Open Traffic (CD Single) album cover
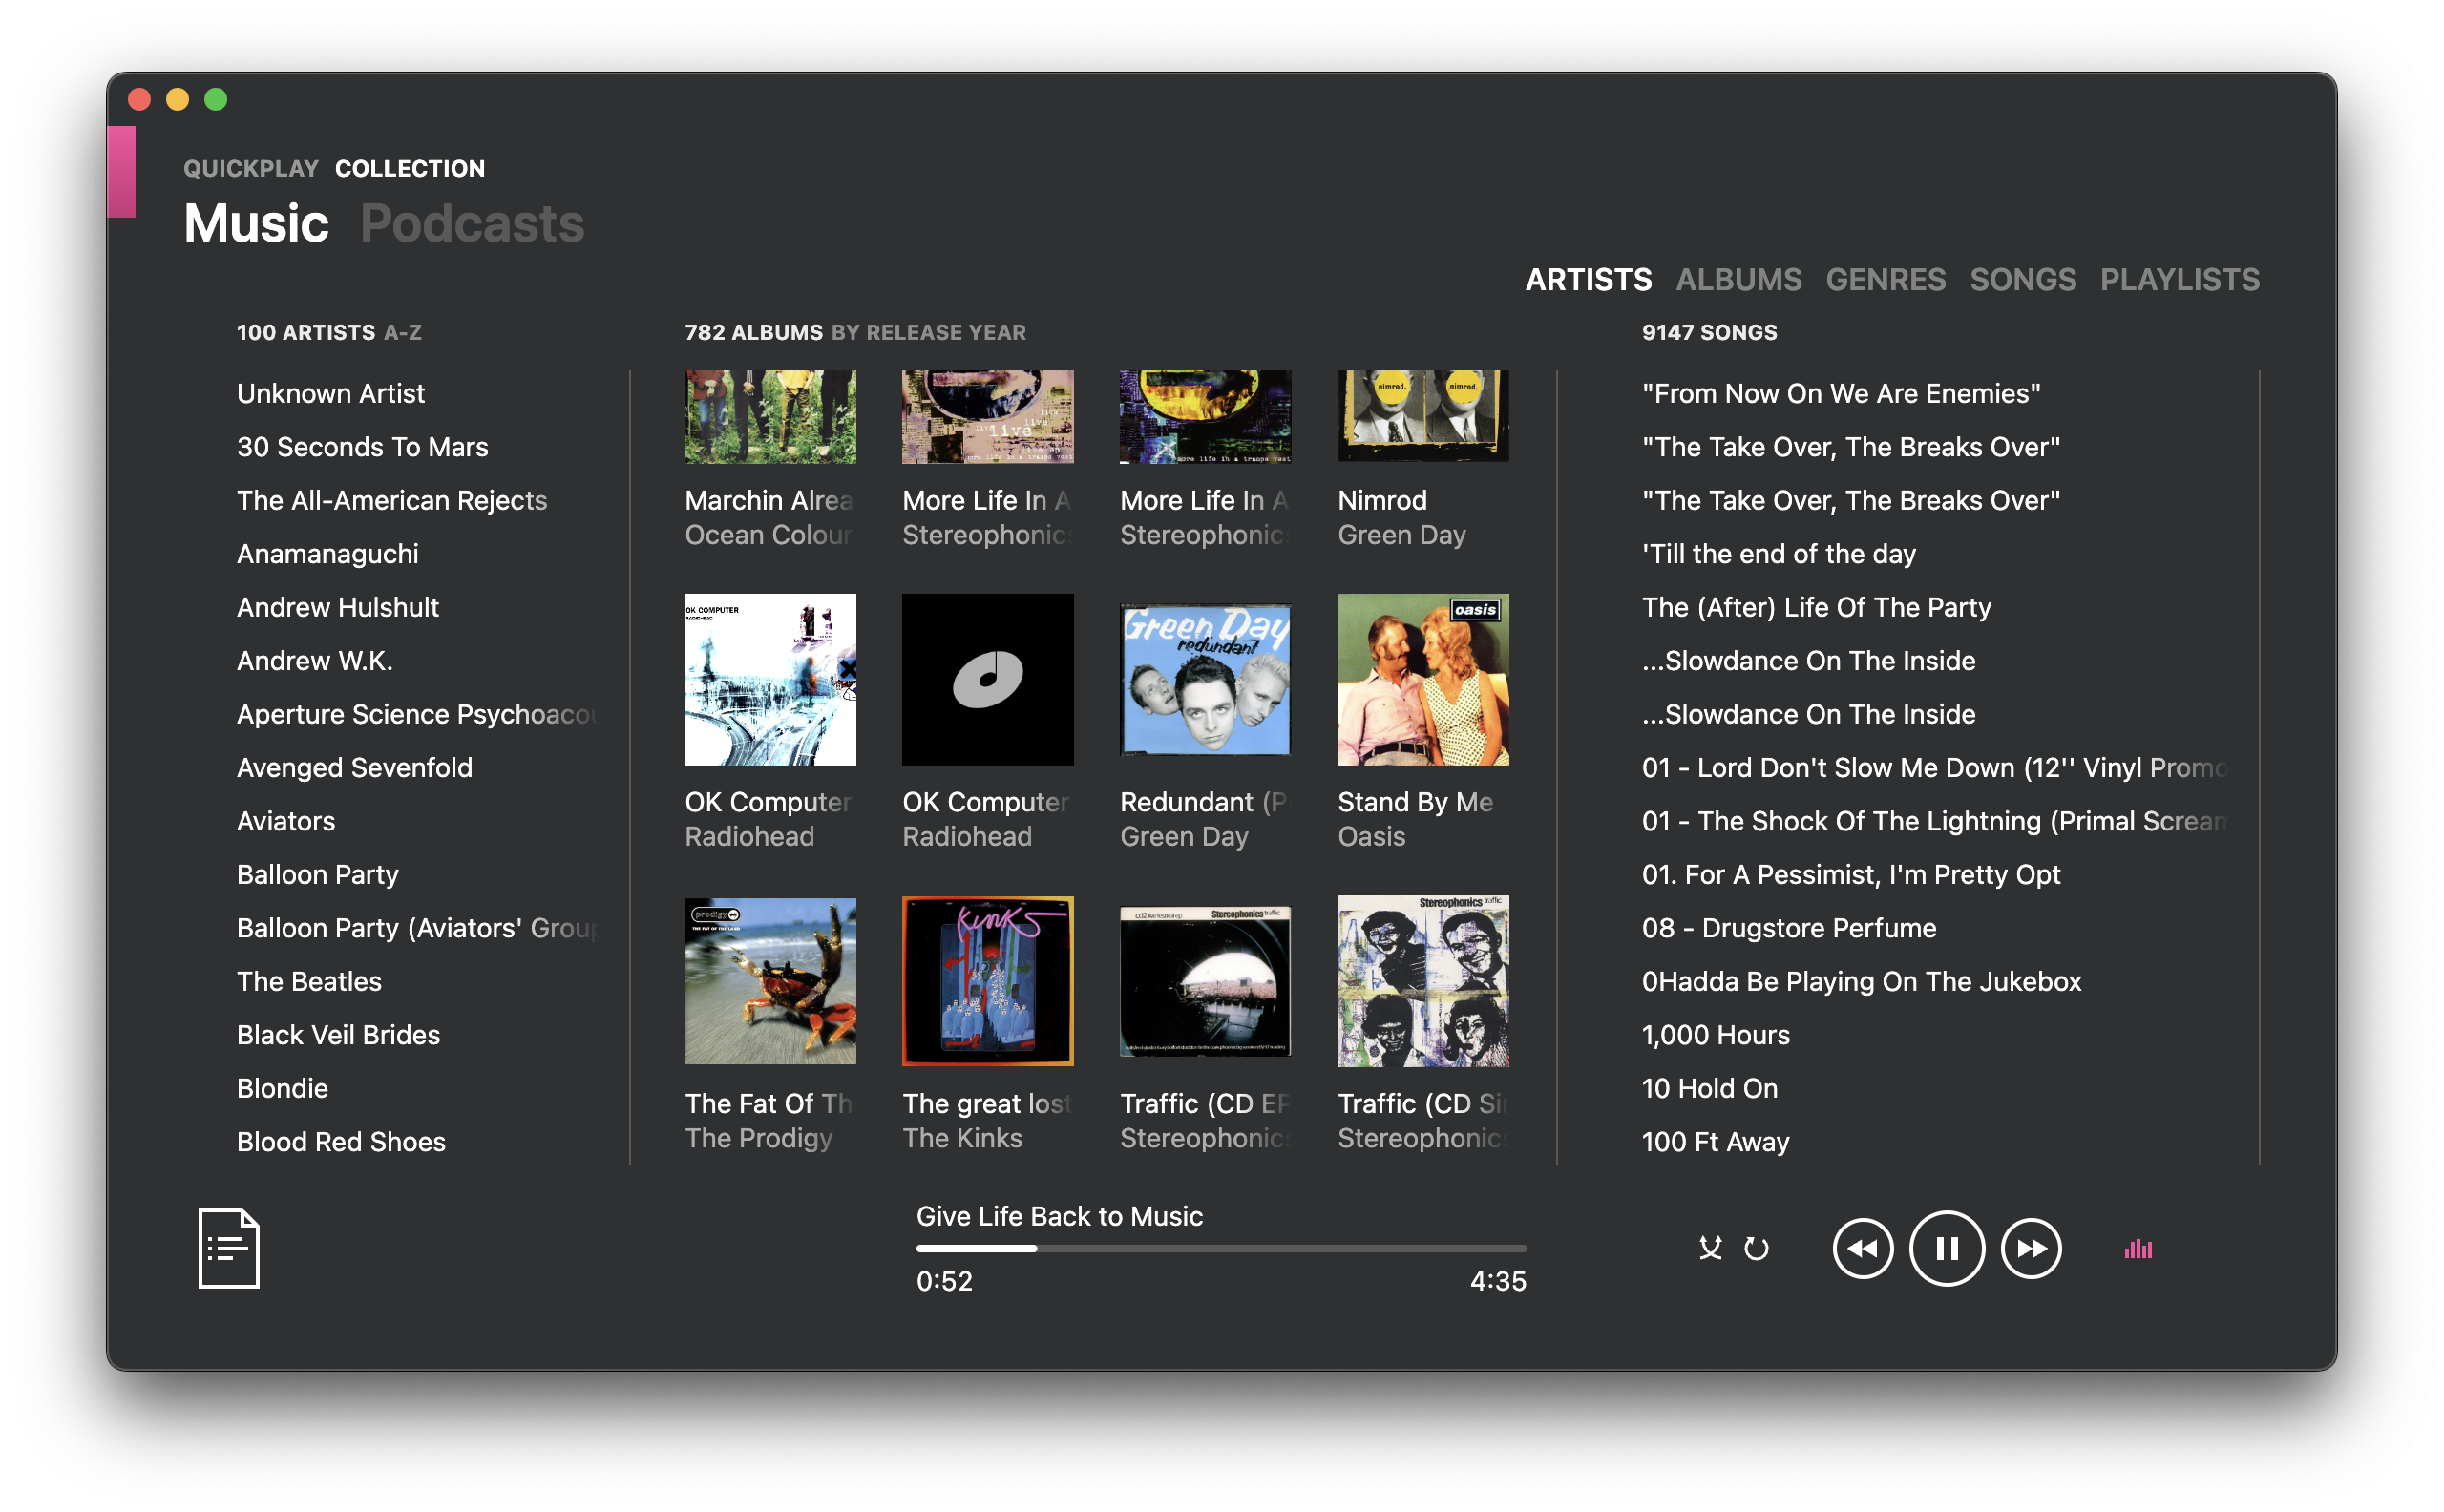The image size is (2444, 1512). coord(1423,981)
